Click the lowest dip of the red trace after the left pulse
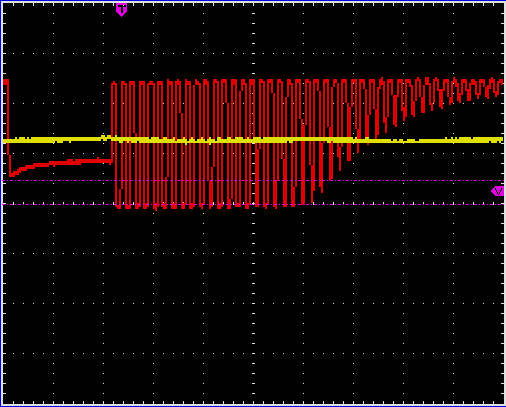 point(12,174)
